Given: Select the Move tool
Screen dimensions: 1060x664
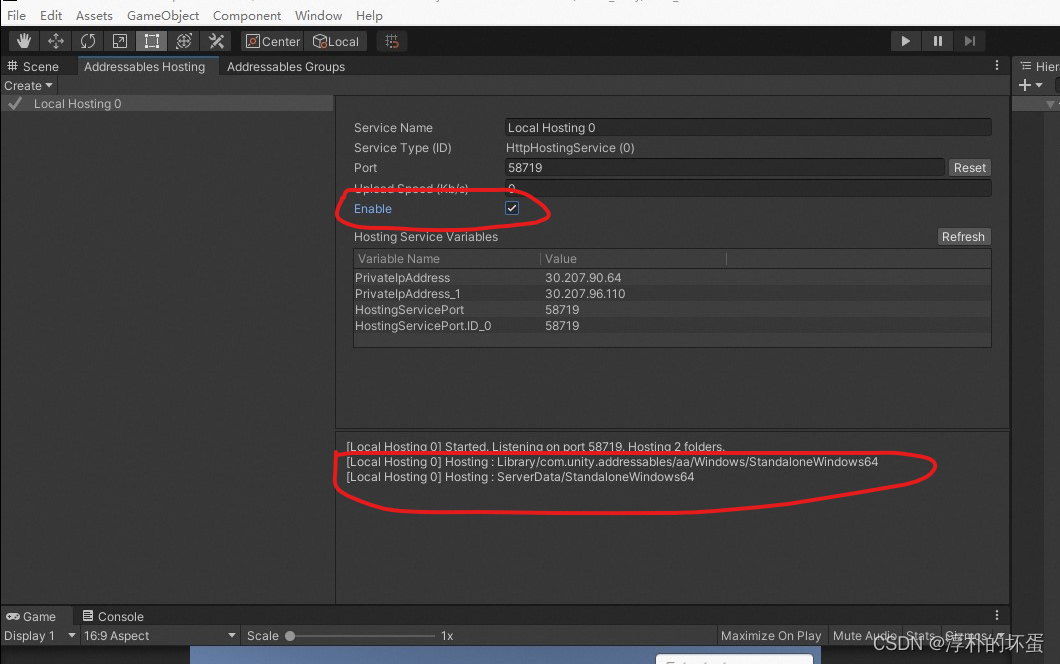Looking at the screenshot, I should (55, 41).
